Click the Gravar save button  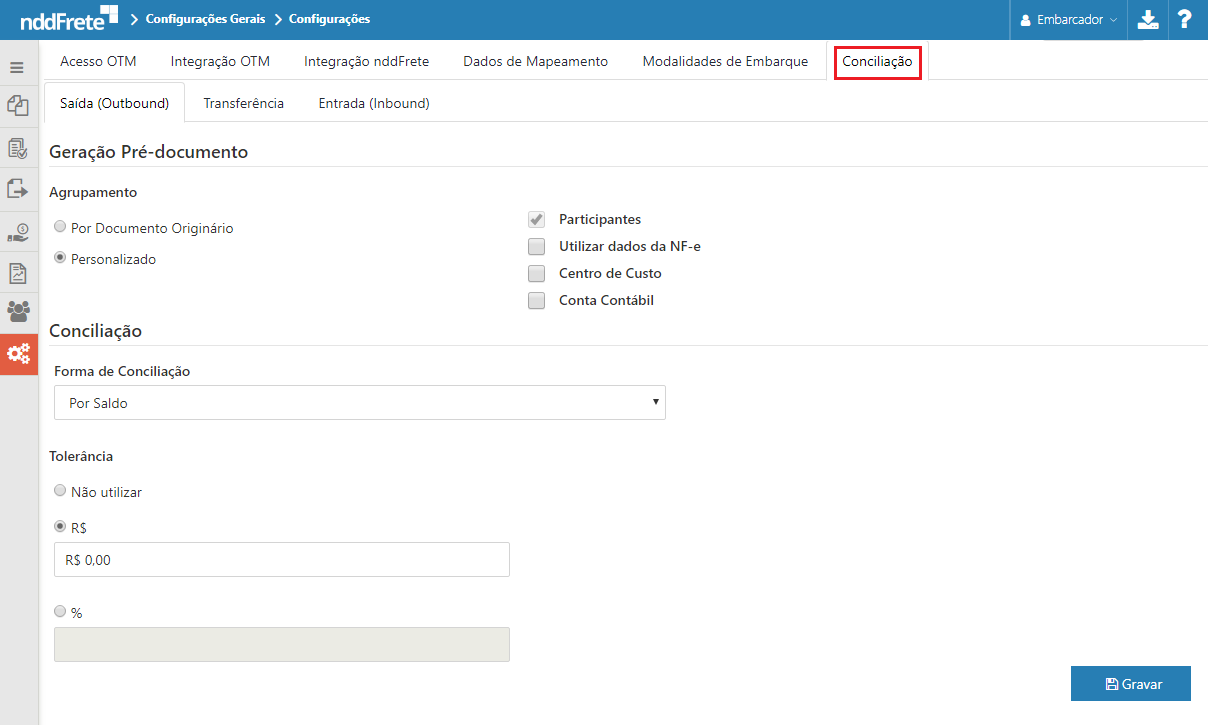pos(1130,684)
